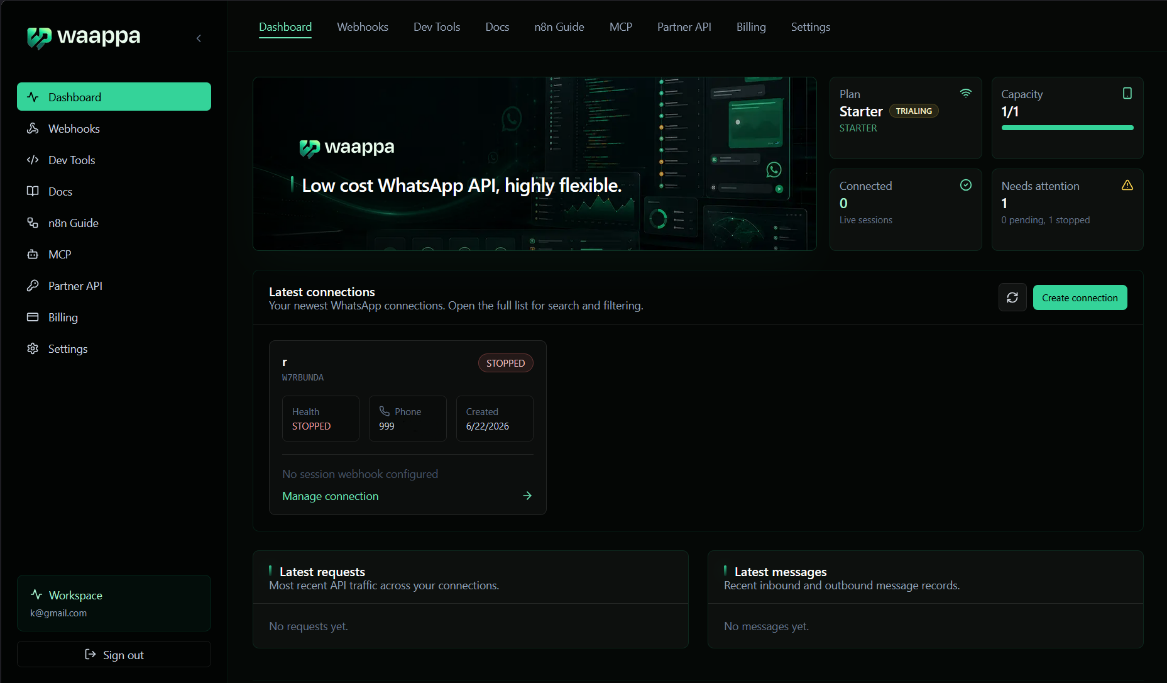Image resolution: width=1167 pixels, height=683 pixels.
Task: Open MCP from the sidebar label
Action: tap(60, 254)
